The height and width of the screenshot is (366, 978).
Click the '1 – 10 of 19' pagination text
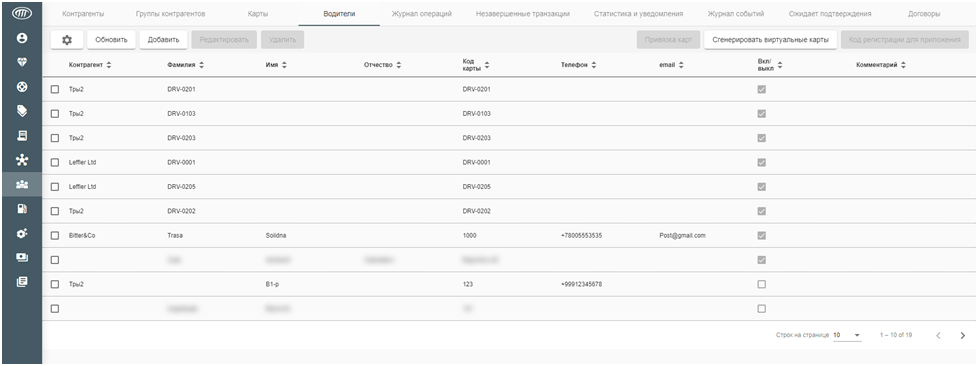point(896,335)
